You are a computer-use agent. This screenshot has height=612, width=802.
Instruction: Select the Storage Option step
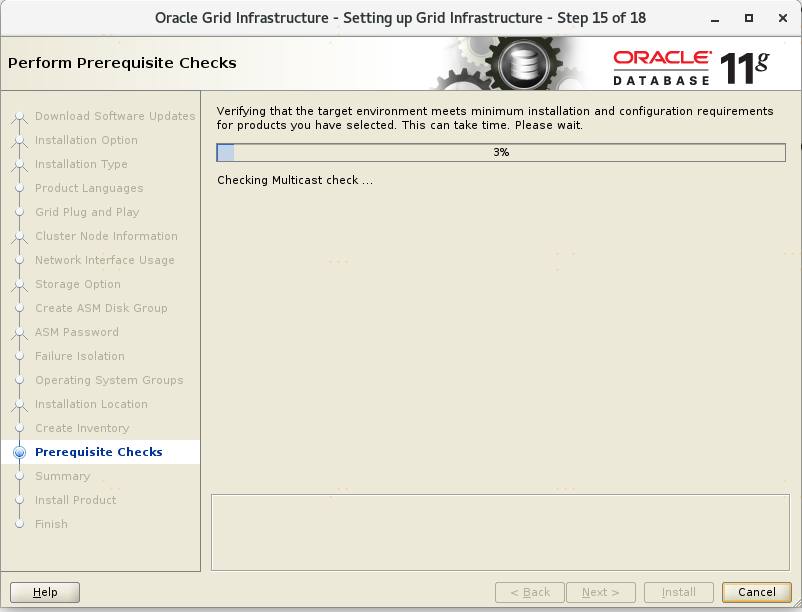click(77, 284)
